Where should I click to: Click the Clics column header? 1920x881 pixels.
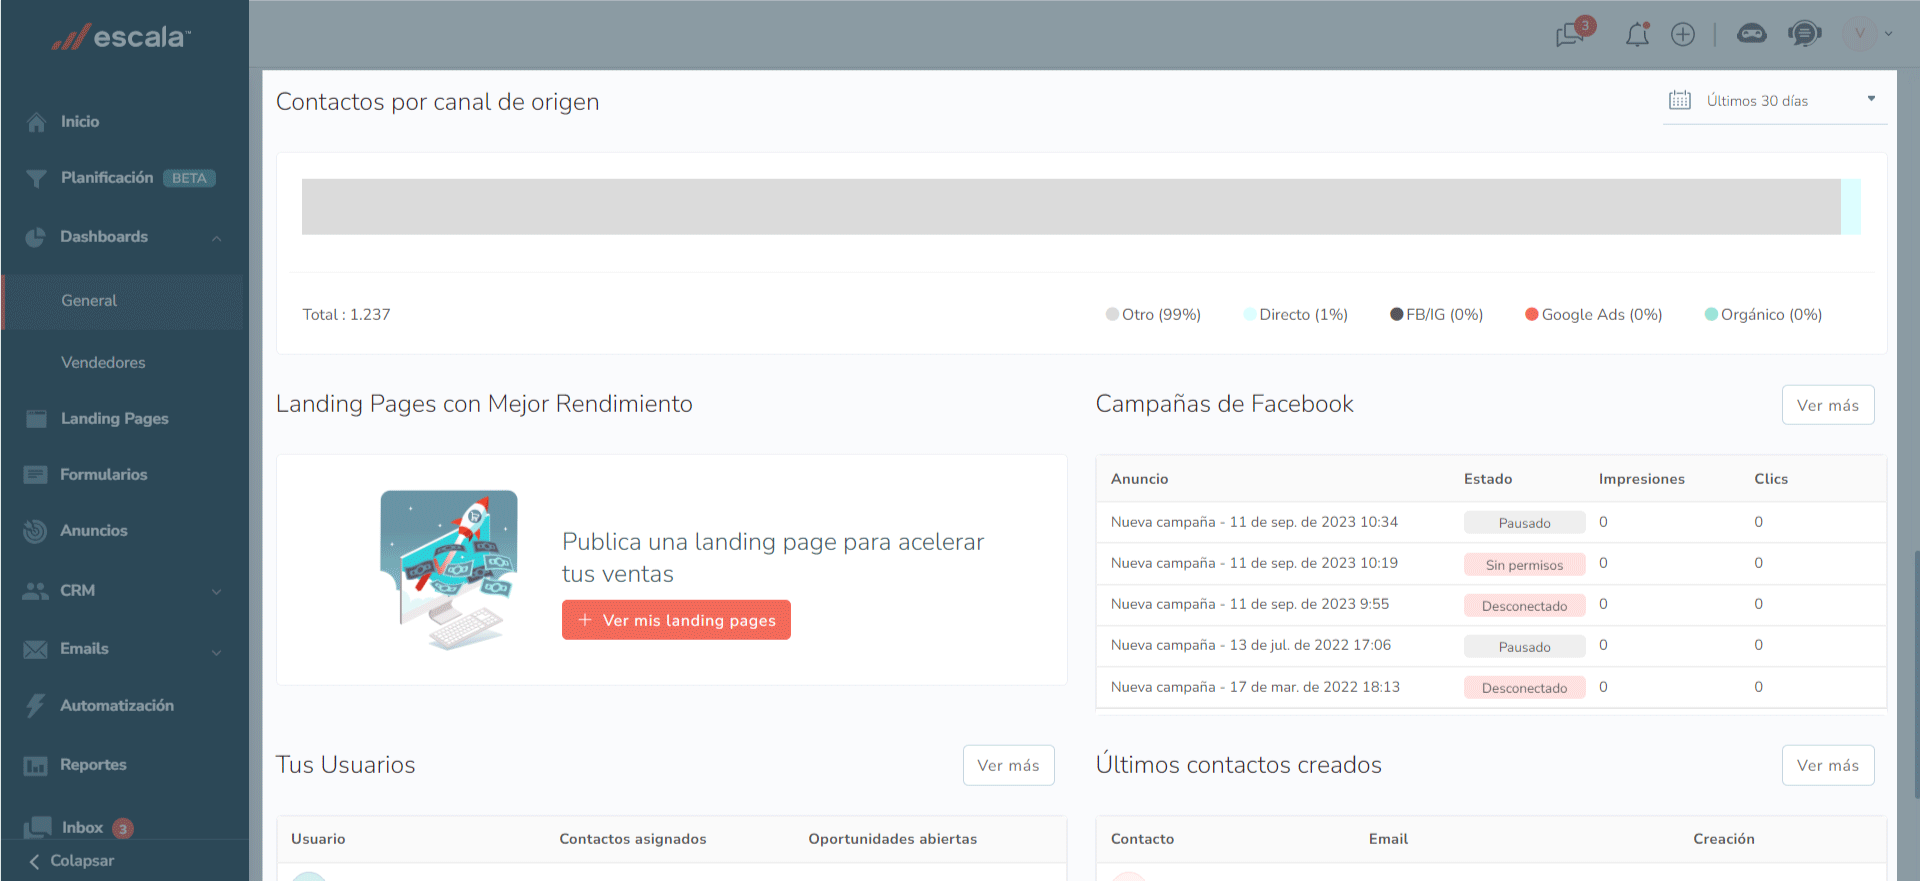click(1771, 479)
